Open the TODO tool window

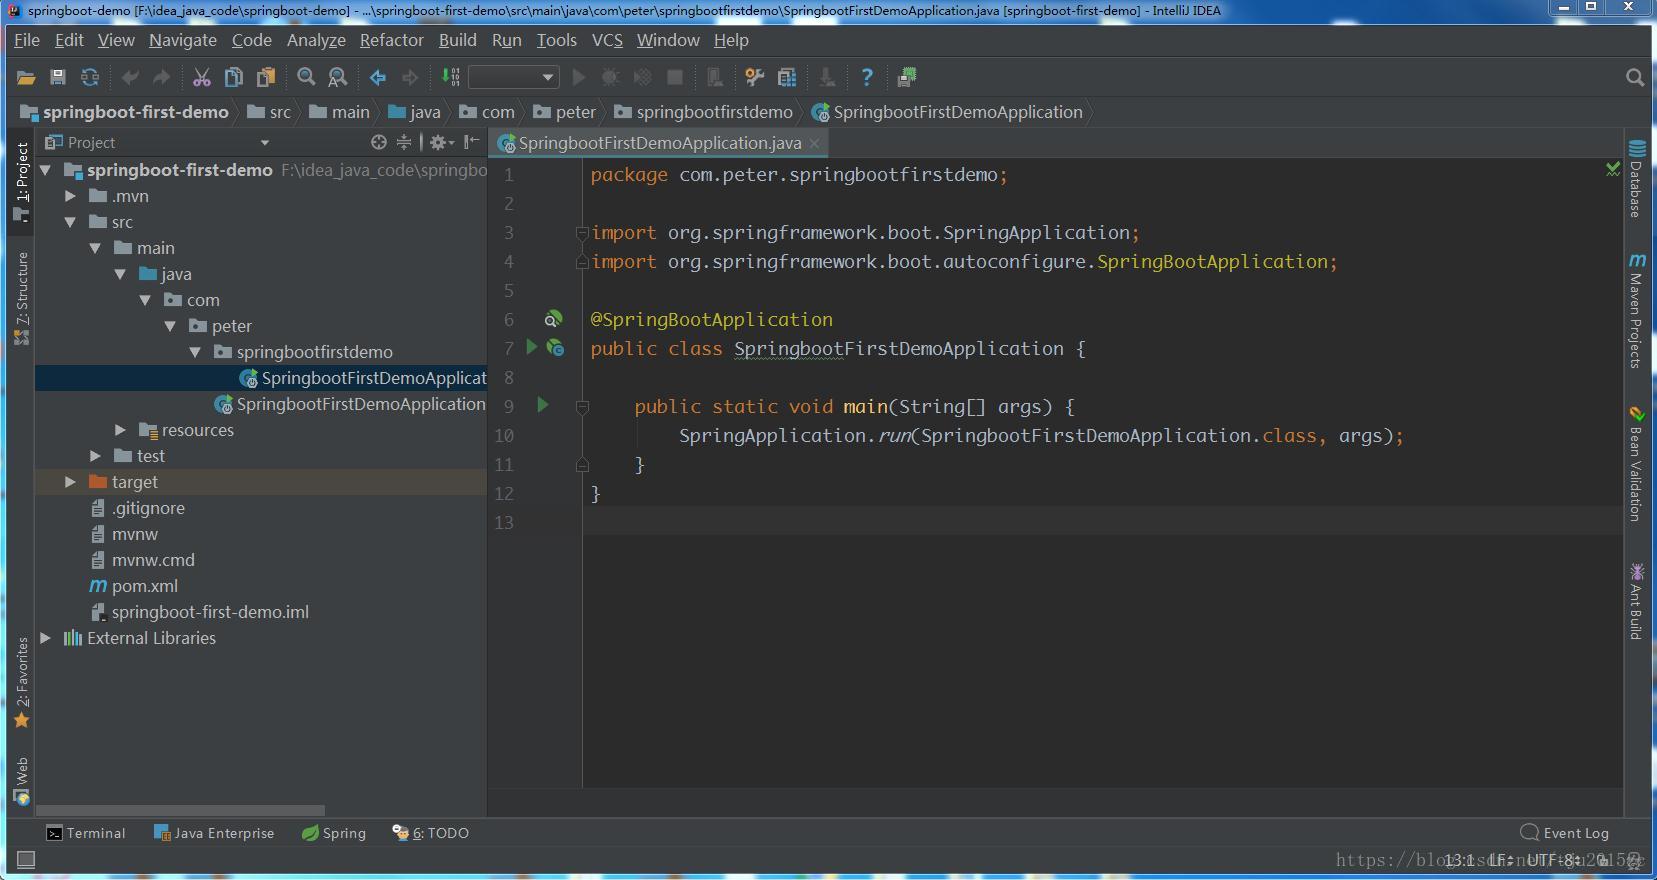tap(431, 833)
